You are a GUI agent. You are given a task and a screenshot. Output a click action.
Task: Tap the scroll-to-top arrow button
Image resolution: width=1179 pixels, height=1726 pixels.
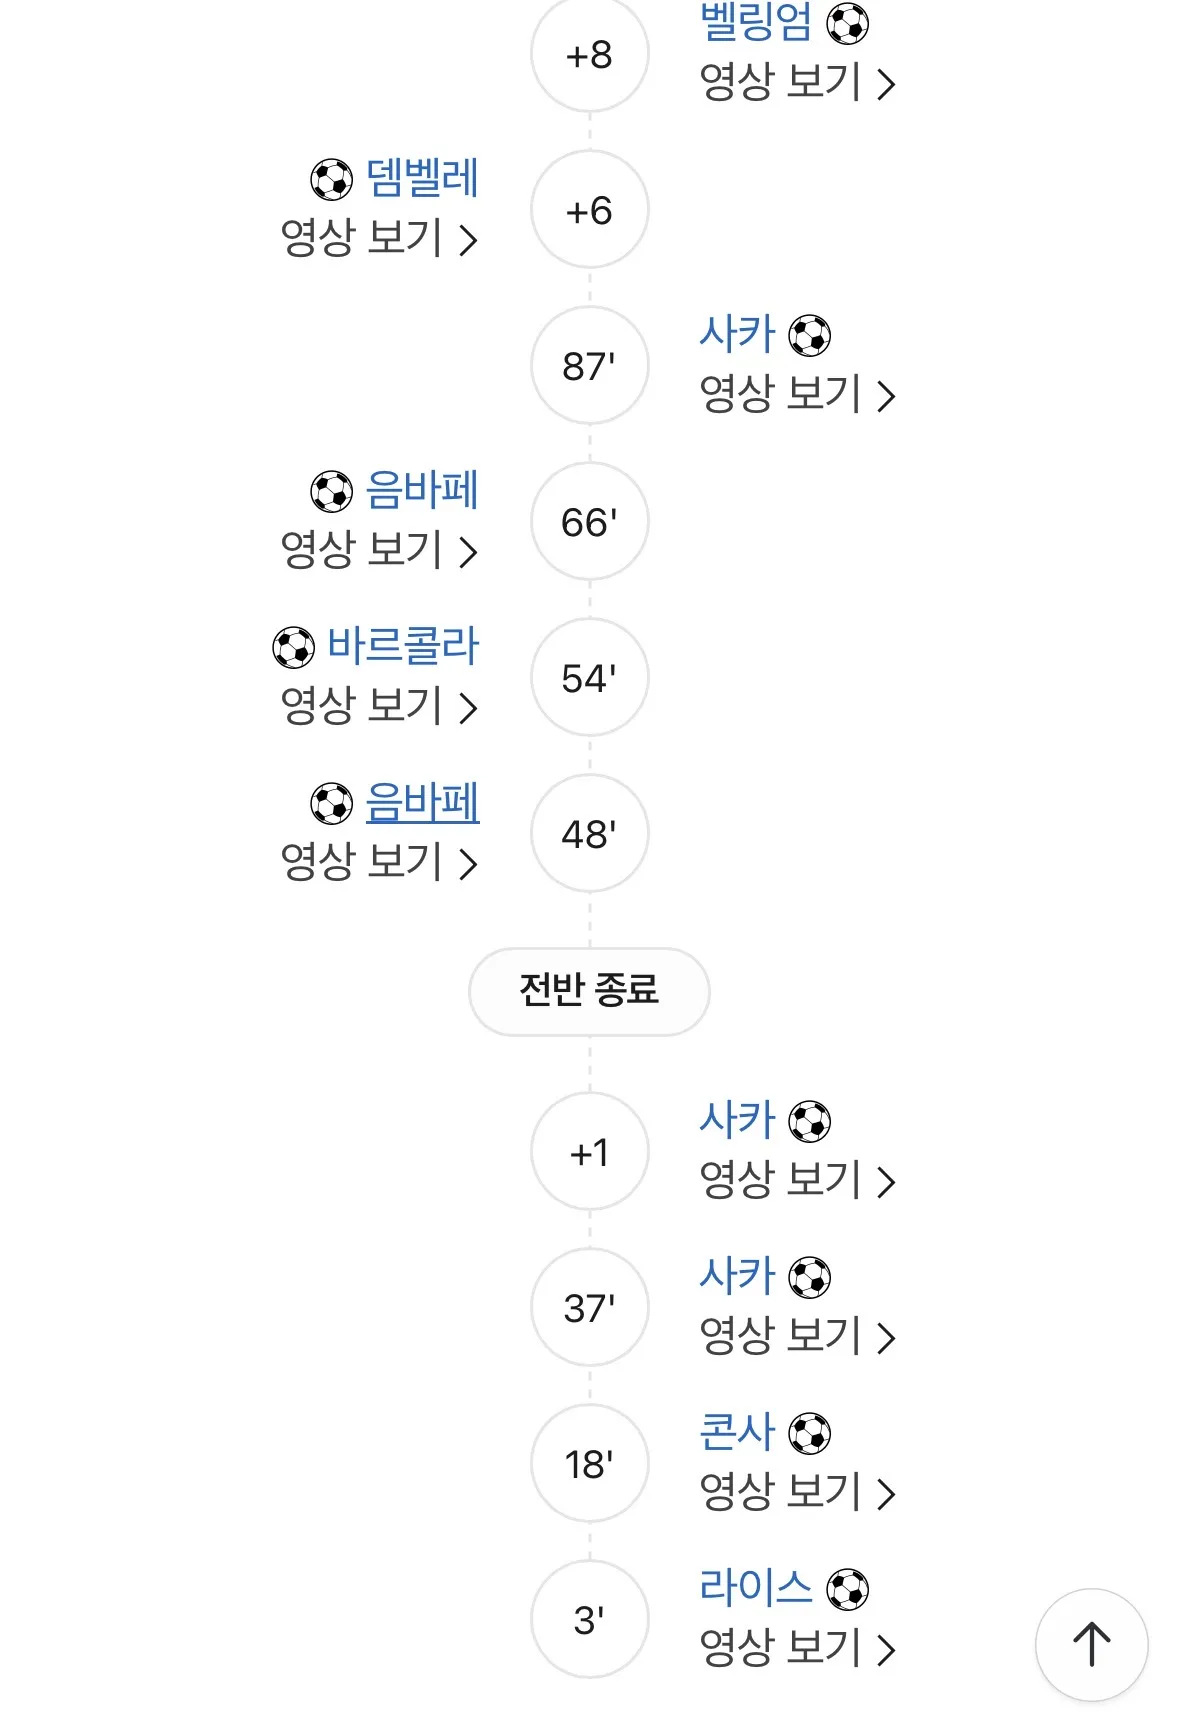[x=1091, y=1644]
